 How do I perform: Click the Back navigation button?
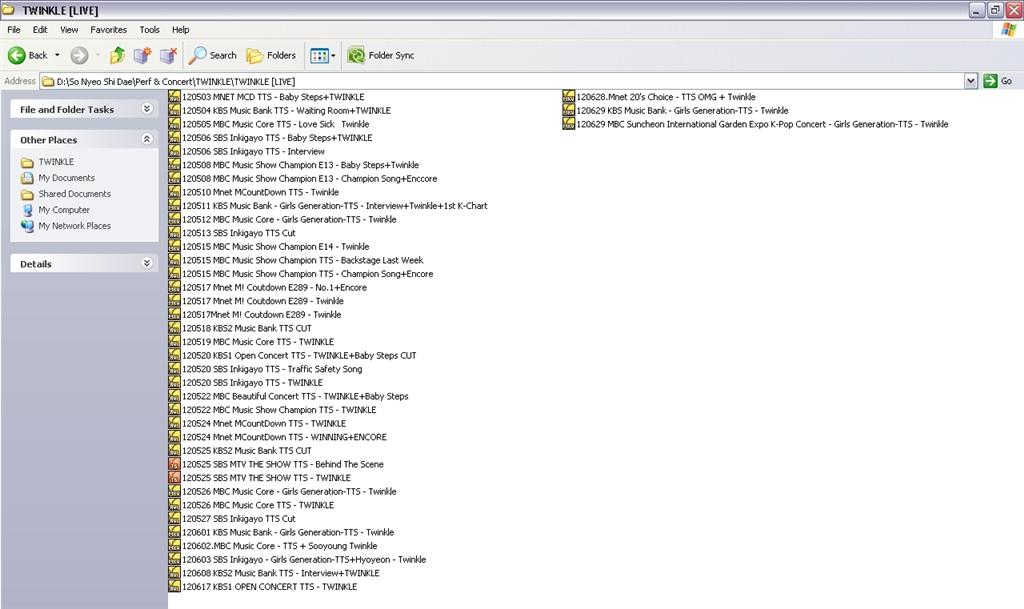point(27,55)
